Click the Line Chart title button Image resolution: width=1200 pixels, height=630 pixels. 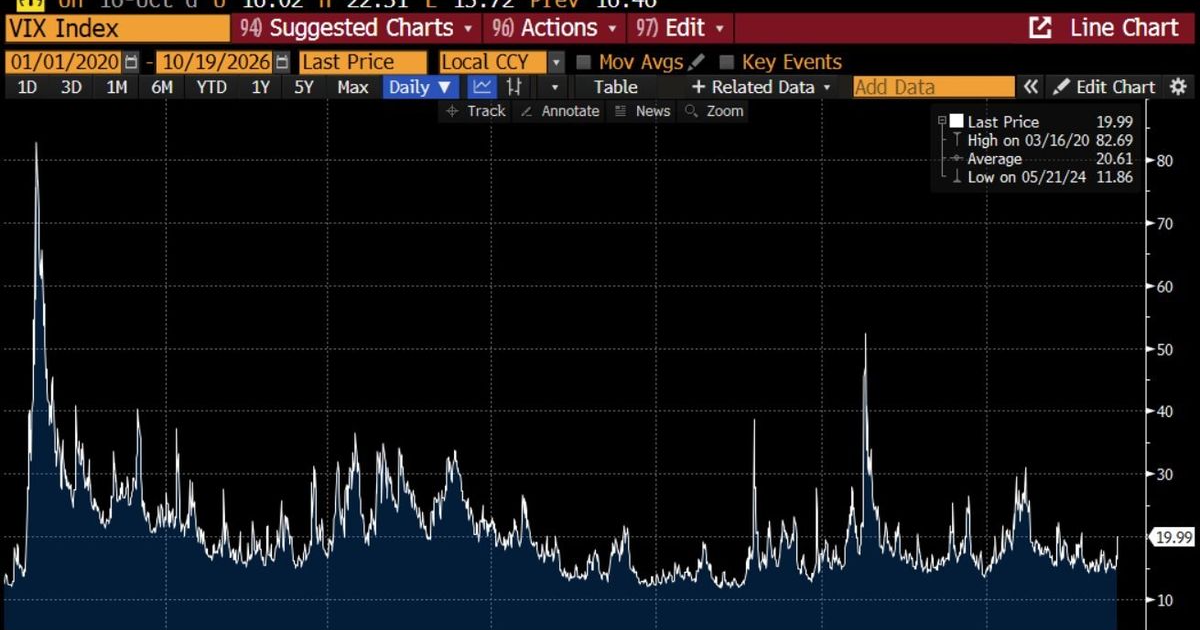click(1124, 27)
